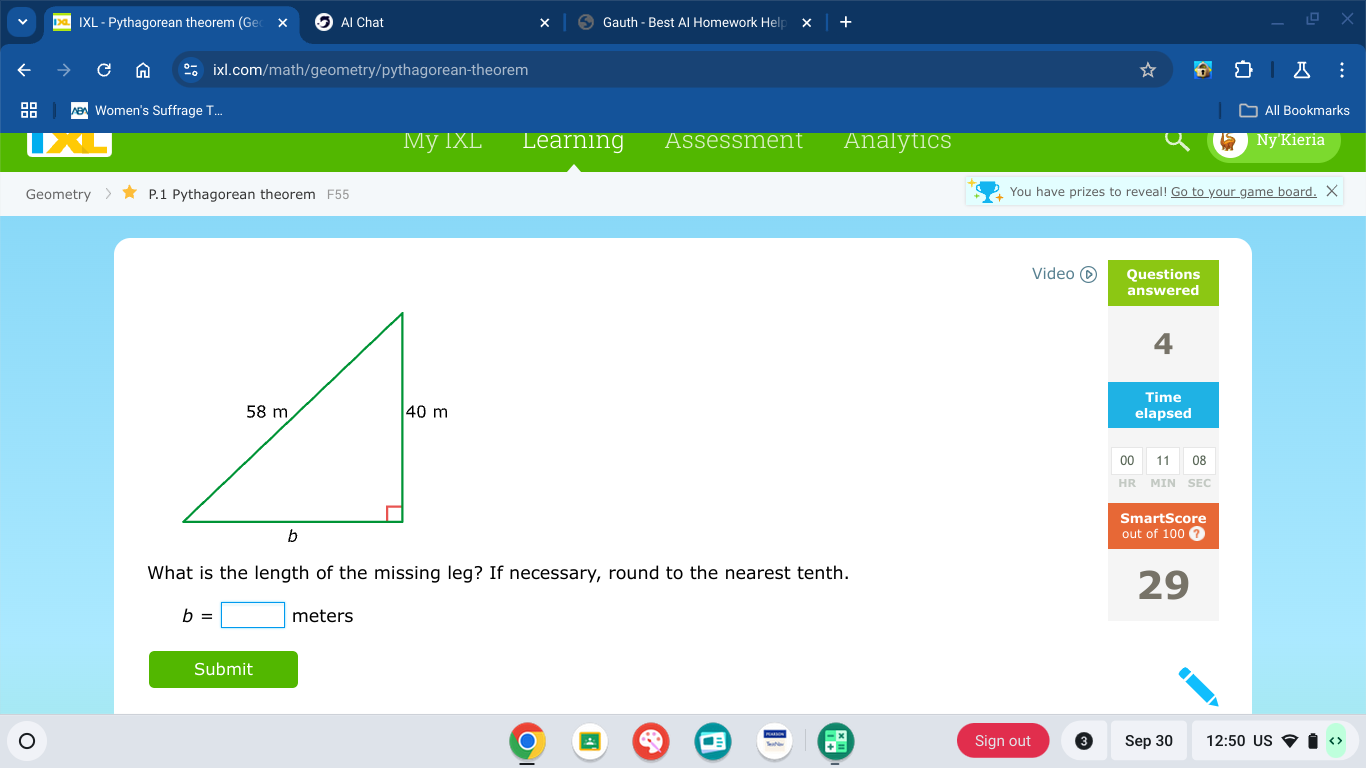The width and height of the screenshot is (1366, 768).
Task: Bookmark this page with star icon
Action: (x=1148, y=70)
